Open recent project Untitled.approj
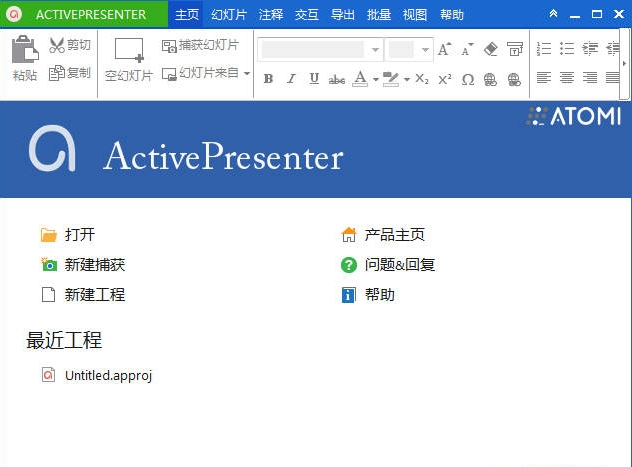This screenshot has height=467, width=632. pos(97,375)
